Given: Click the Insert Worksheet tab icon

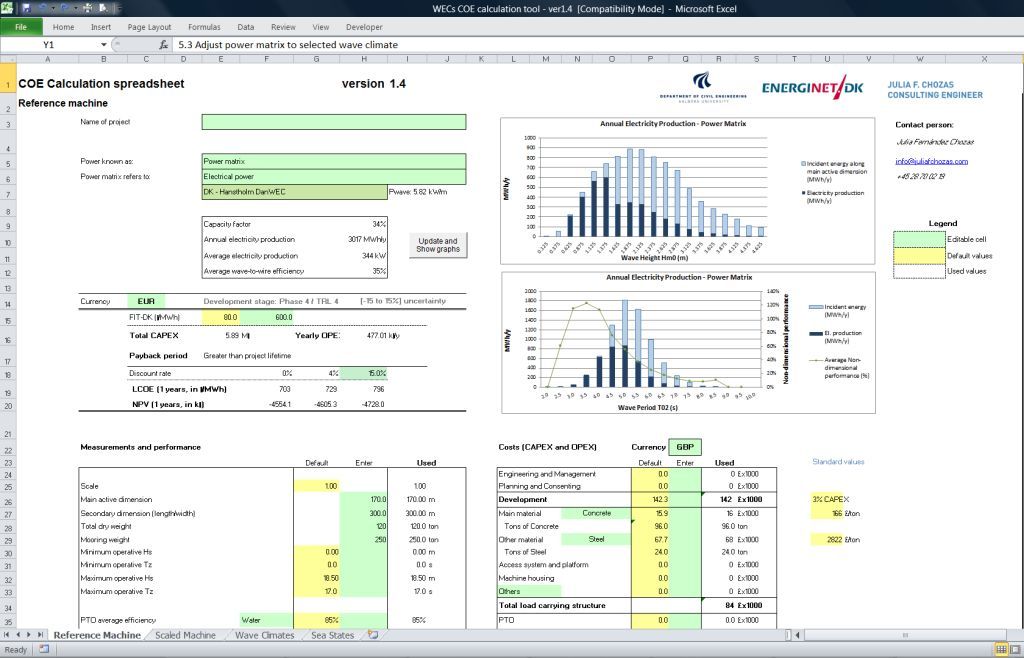Looking at the screenshot, I should tap(373, 634).
